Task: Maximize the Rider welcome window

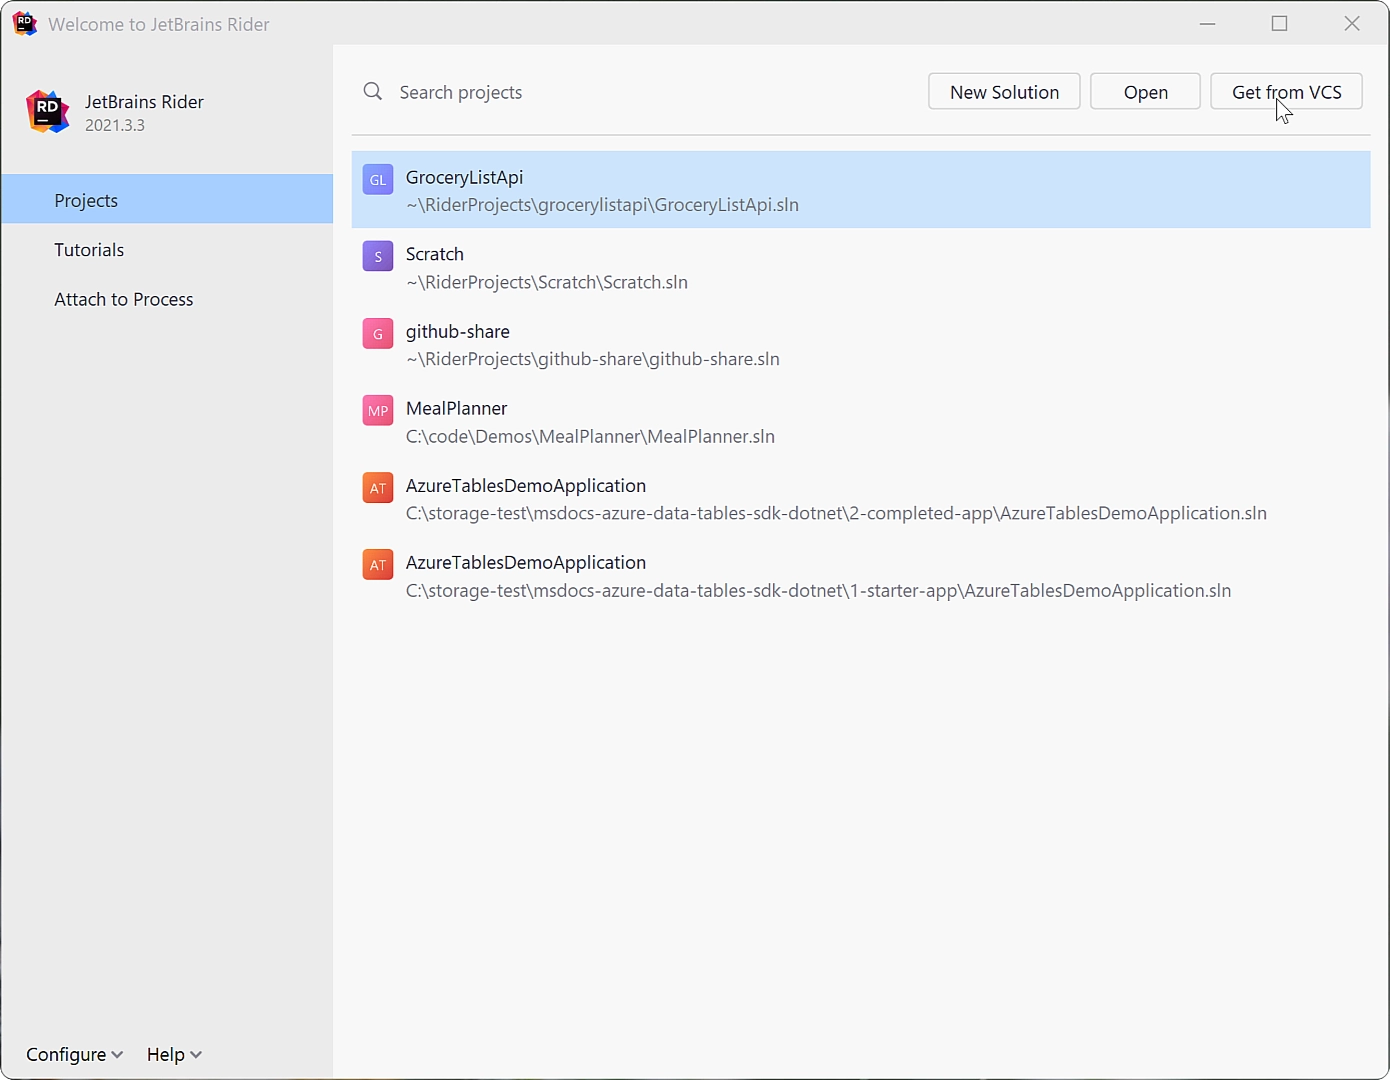Action: (1279, 23)
